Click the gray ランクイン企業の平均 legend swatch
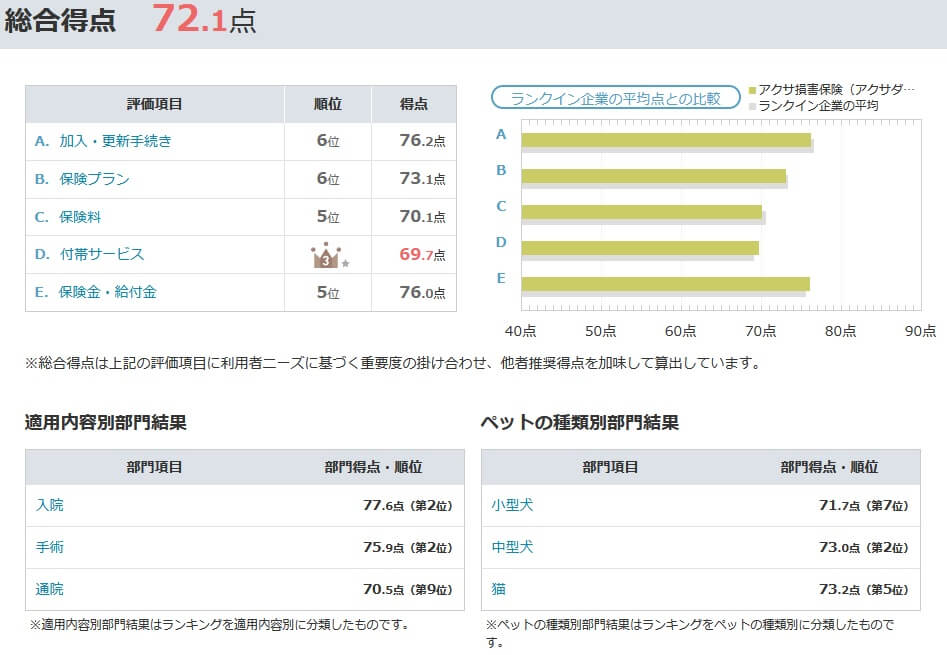 (x=752, y=106)
